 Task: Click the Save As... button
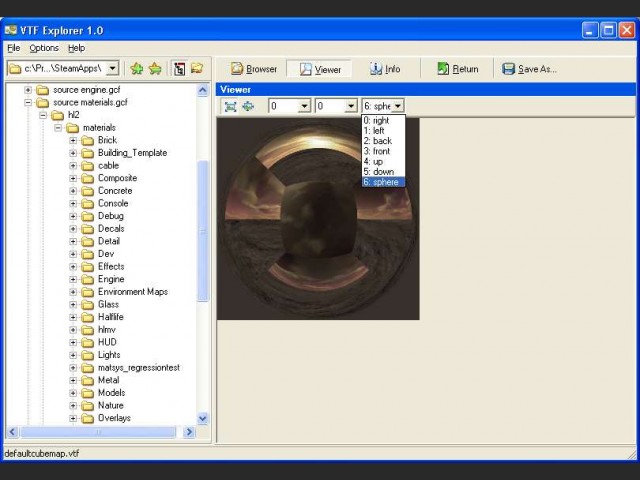click(x=529, y=69)
